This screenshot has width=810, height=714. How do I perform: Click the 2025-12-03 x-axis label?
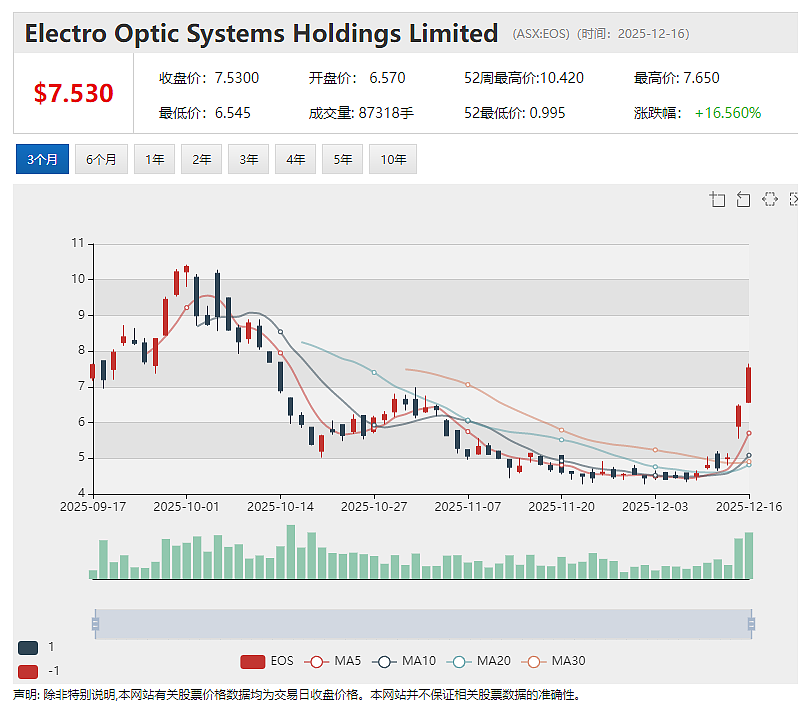coord(655,507)
